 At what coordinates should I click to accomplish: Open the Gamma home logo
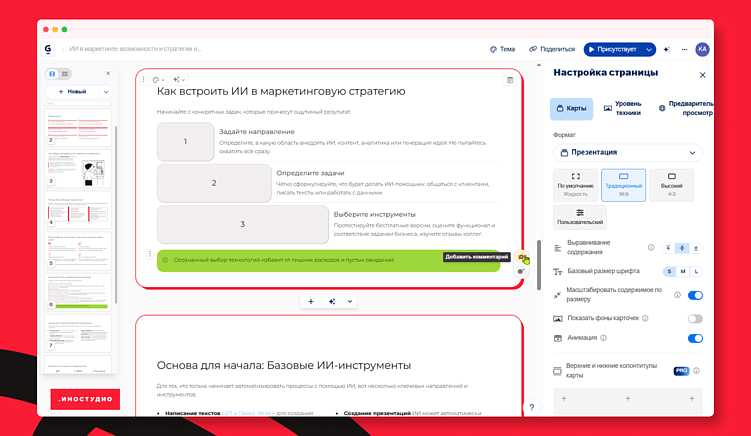48,49
